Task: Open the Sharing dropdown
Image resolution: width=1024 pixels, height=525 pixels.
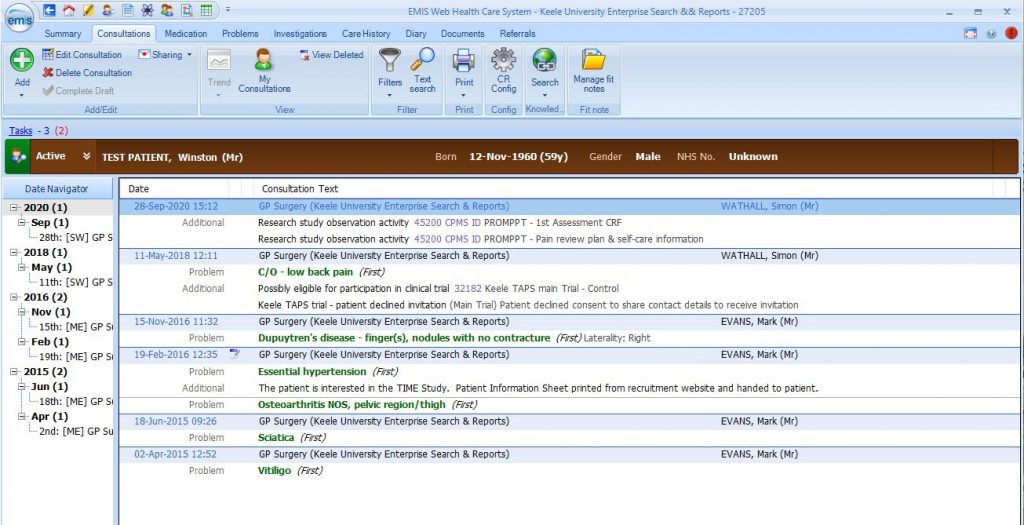Action: click(x=165, y=55)
